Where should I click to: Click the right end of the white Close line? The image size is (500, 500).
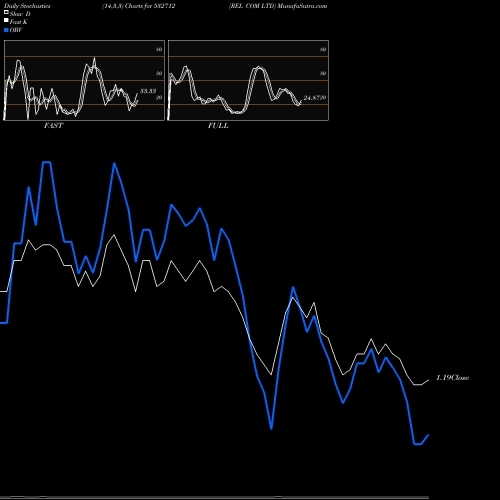pos(428,380)
